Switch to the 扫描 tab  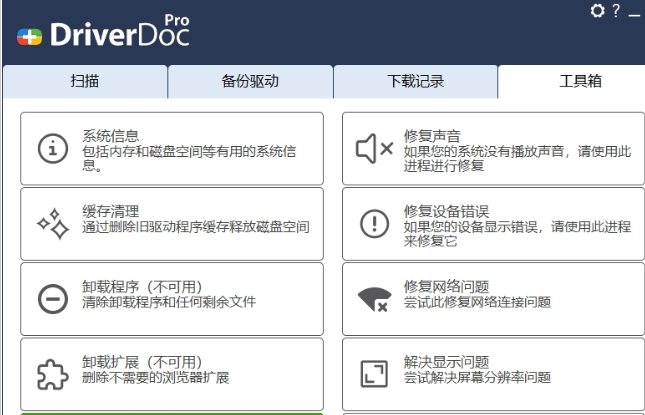coord(85,81)
